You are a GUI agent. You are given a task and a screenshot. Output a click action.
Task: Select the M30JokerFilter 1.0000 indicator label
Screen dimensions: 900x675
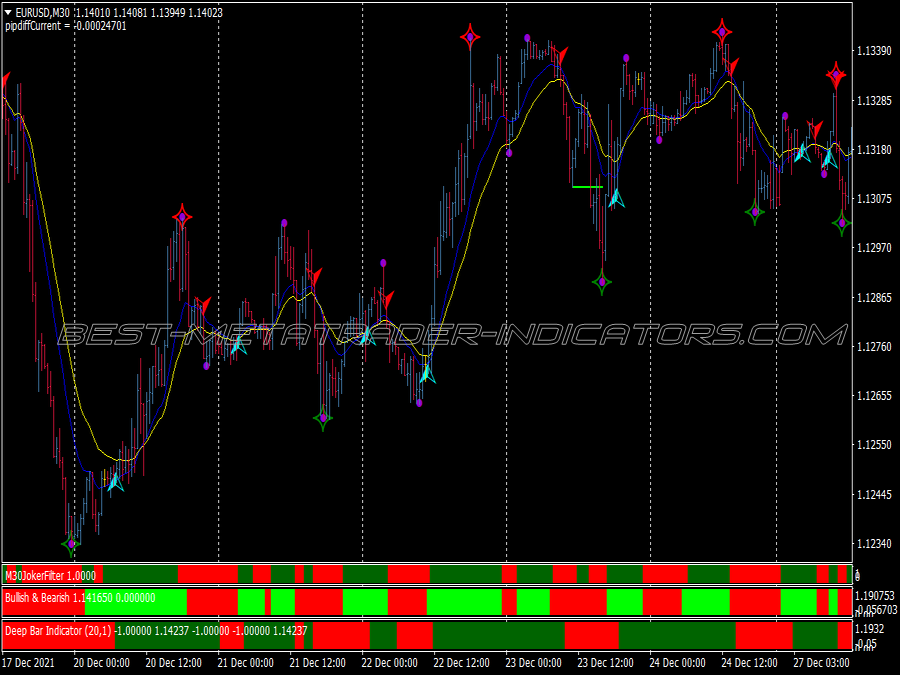tap(51, 575)
